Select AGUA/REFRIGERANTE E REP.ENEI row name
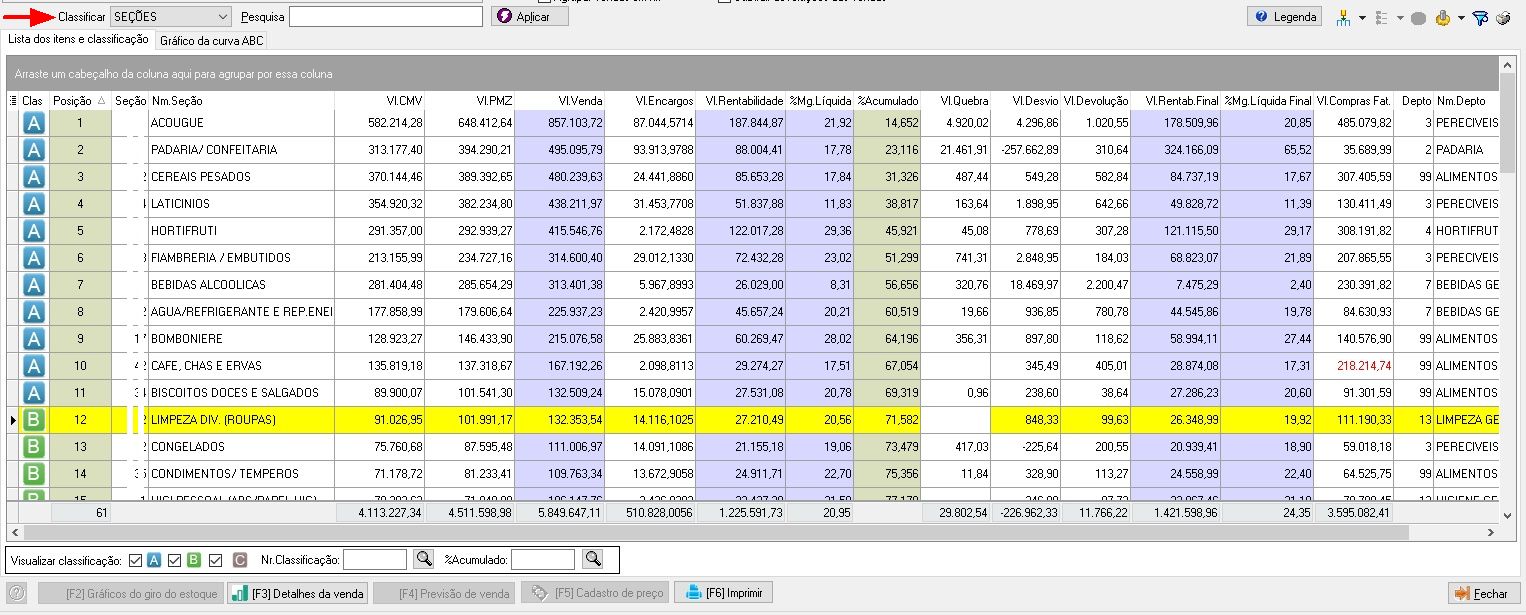 241,312
